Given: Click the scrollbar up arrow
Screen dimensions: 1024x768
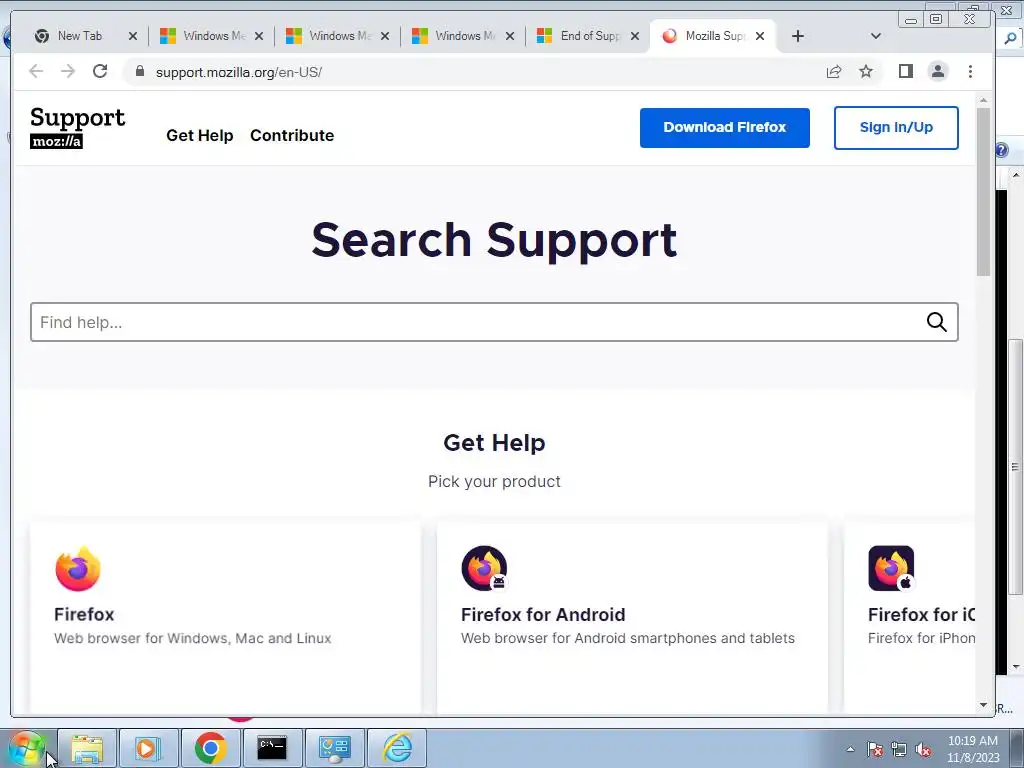Looking at the screenshot, I should [984, 101].
